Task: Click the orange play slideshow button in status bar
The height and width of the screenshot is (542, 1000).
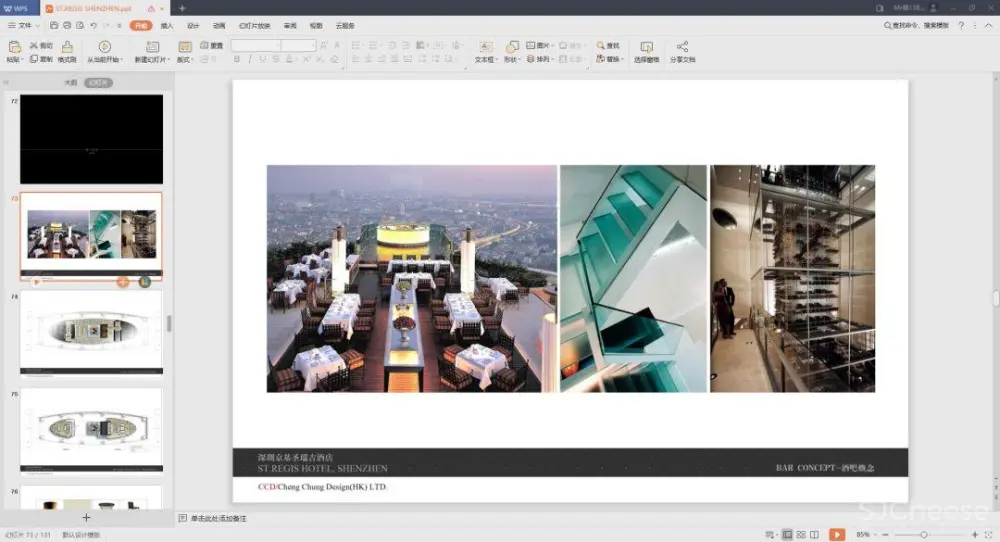Action: point(836,535)
